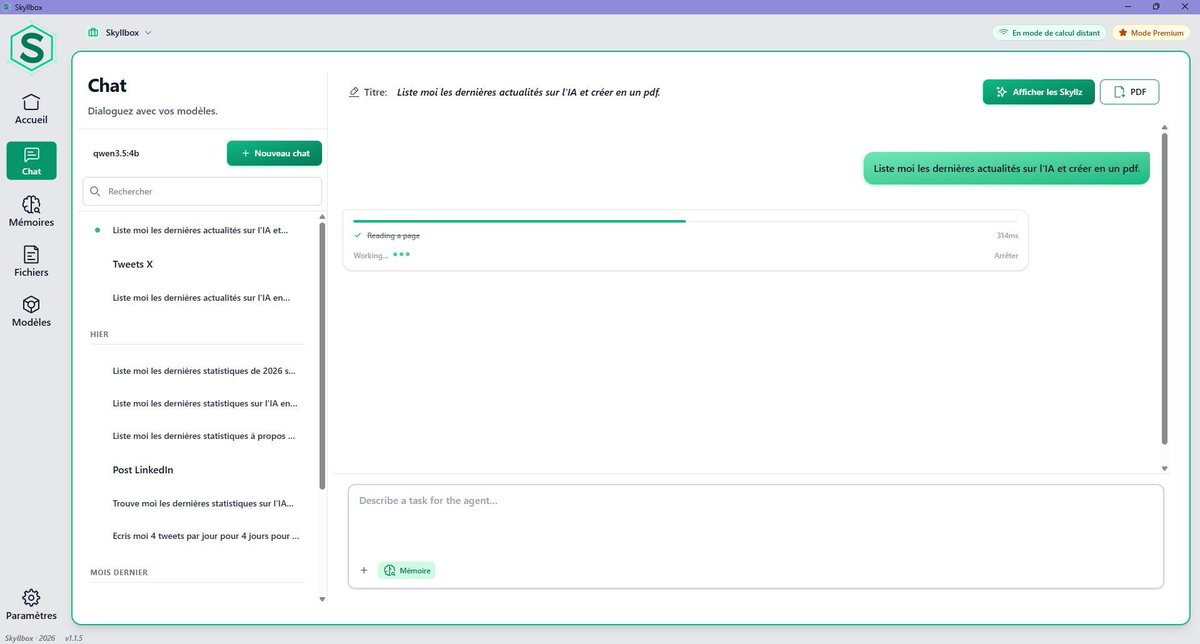Export the chat as PDF

click(x=1130, y=91)
